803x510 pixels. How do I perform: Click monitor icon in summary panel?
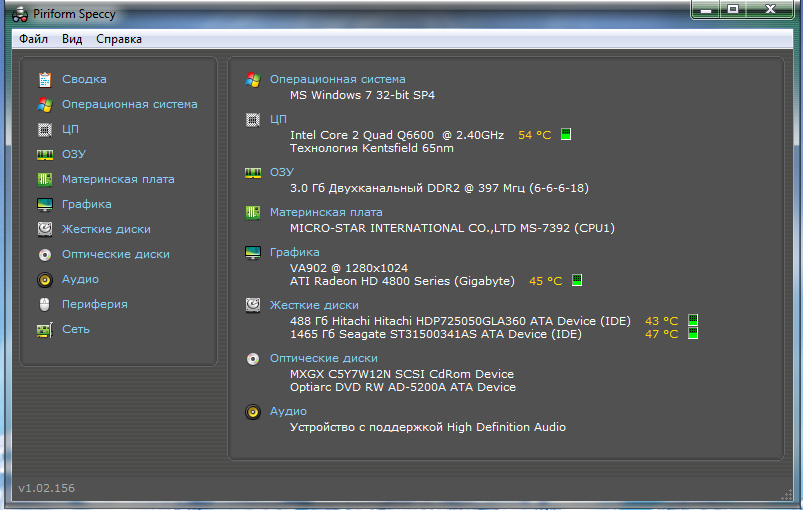point(253,253)
